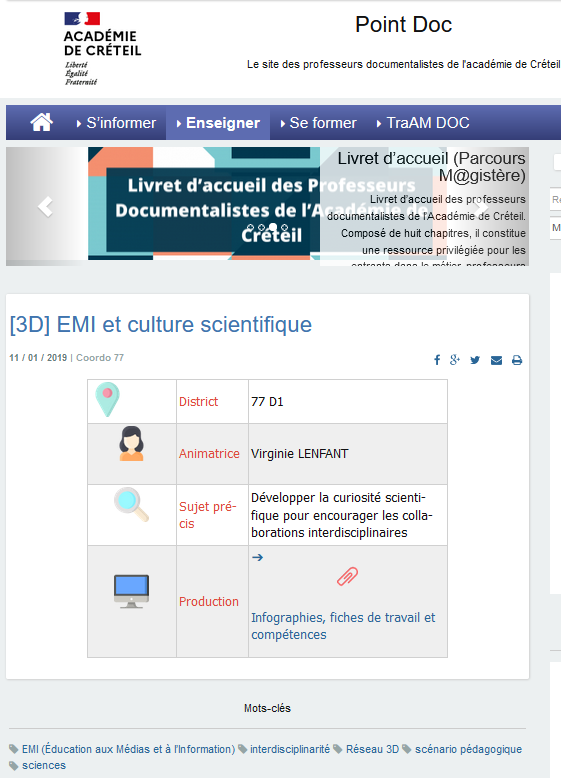
Task: Click the Académie de Créteil logo
Action: coord(102,49)
